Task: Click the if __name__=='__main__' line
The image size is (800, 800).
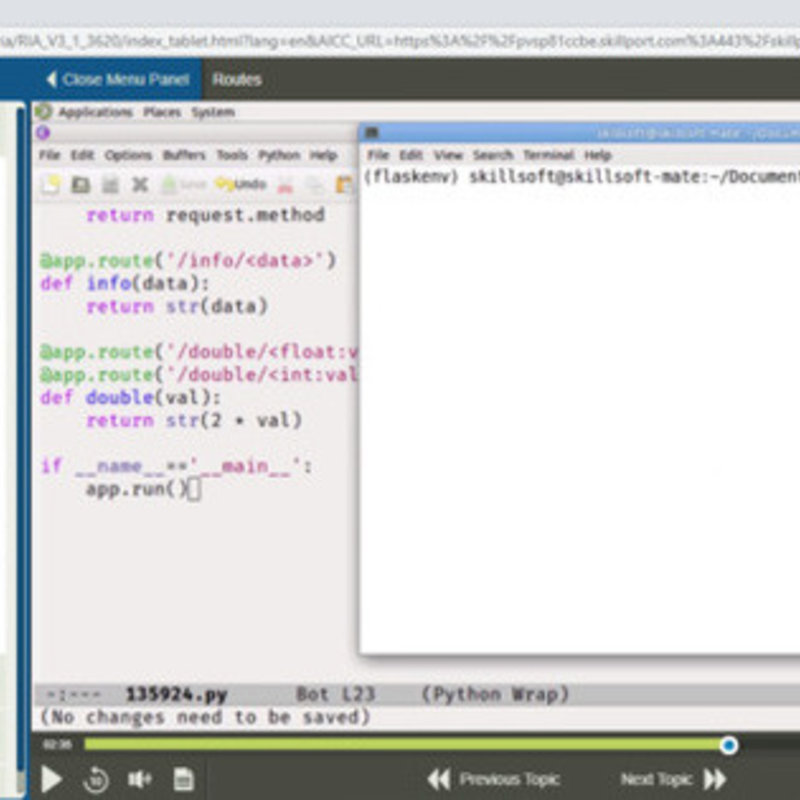Action: [x=177, y=466]
